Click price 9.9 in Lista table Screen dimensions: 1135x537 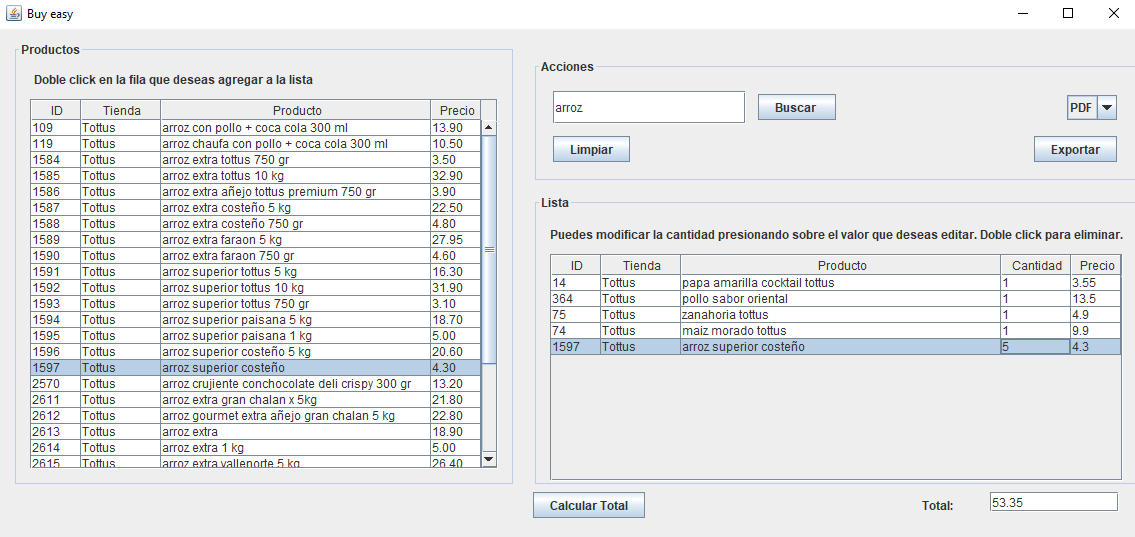[x=1096, y=330]
